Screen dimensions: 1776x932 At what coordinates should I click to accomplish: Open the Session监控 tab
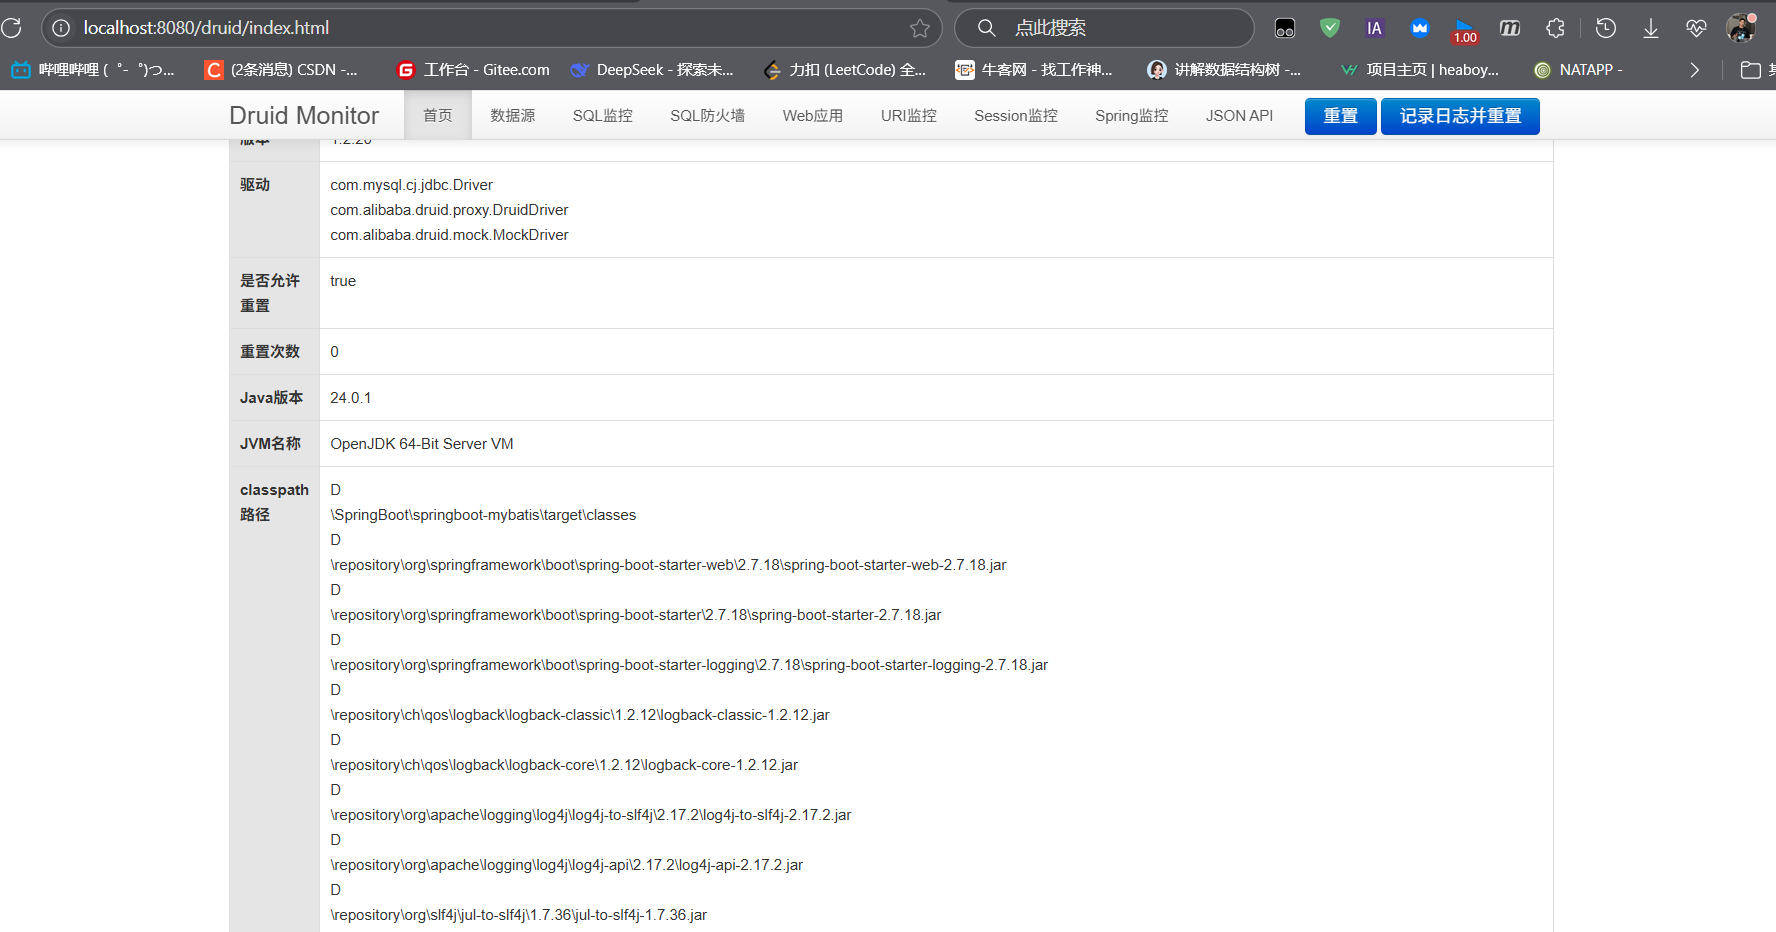[x=1016, y=116]
